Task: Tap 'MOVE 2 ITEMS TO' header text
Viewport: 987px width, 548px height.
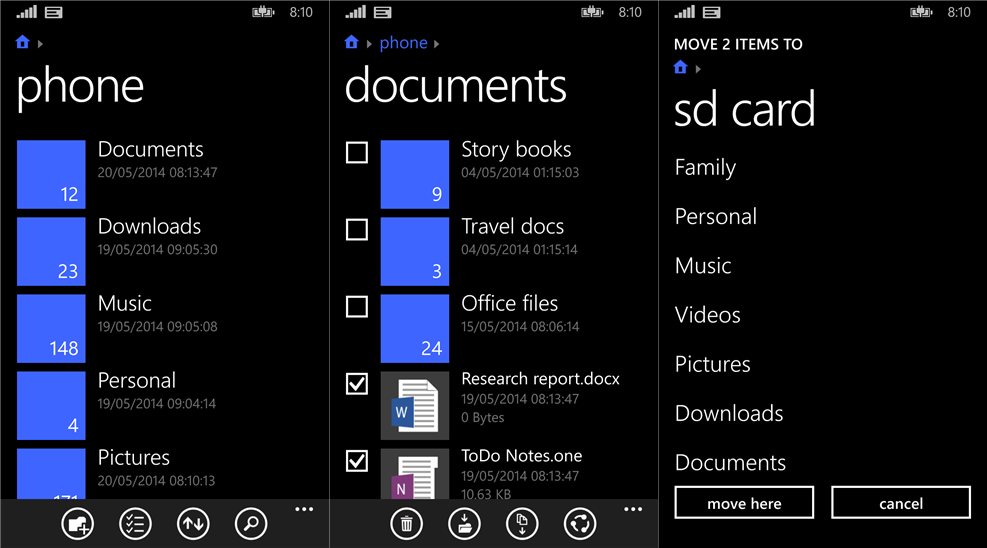Action: pyautogui.click(x=738, y=44)
